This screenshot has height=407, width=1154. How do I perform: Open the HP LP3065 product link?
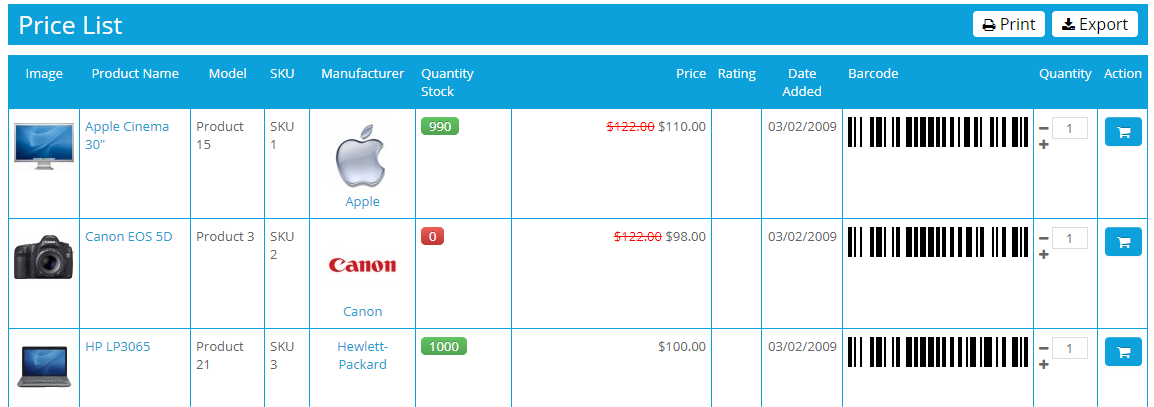click(x=117, y=347)
